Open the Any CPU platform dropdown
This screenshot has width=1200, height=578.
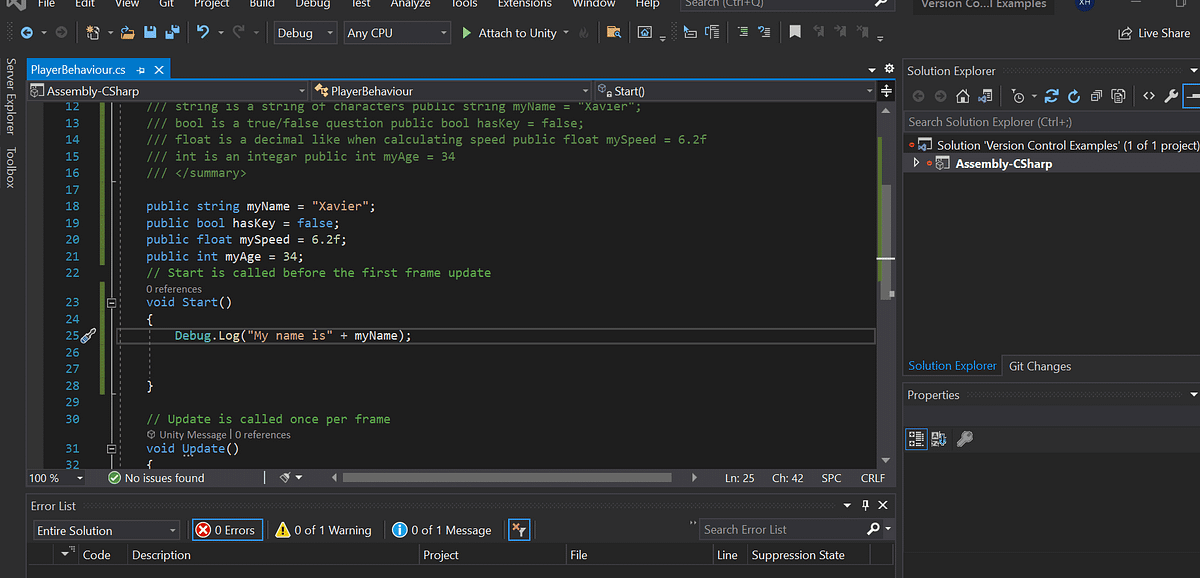(x=396, y=33)
